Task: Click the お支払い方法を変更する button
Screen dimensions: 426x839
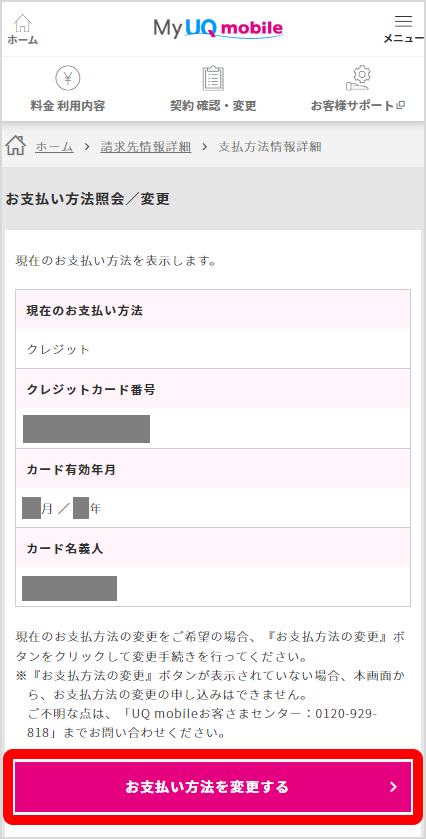Action: (x=213, y=787)
